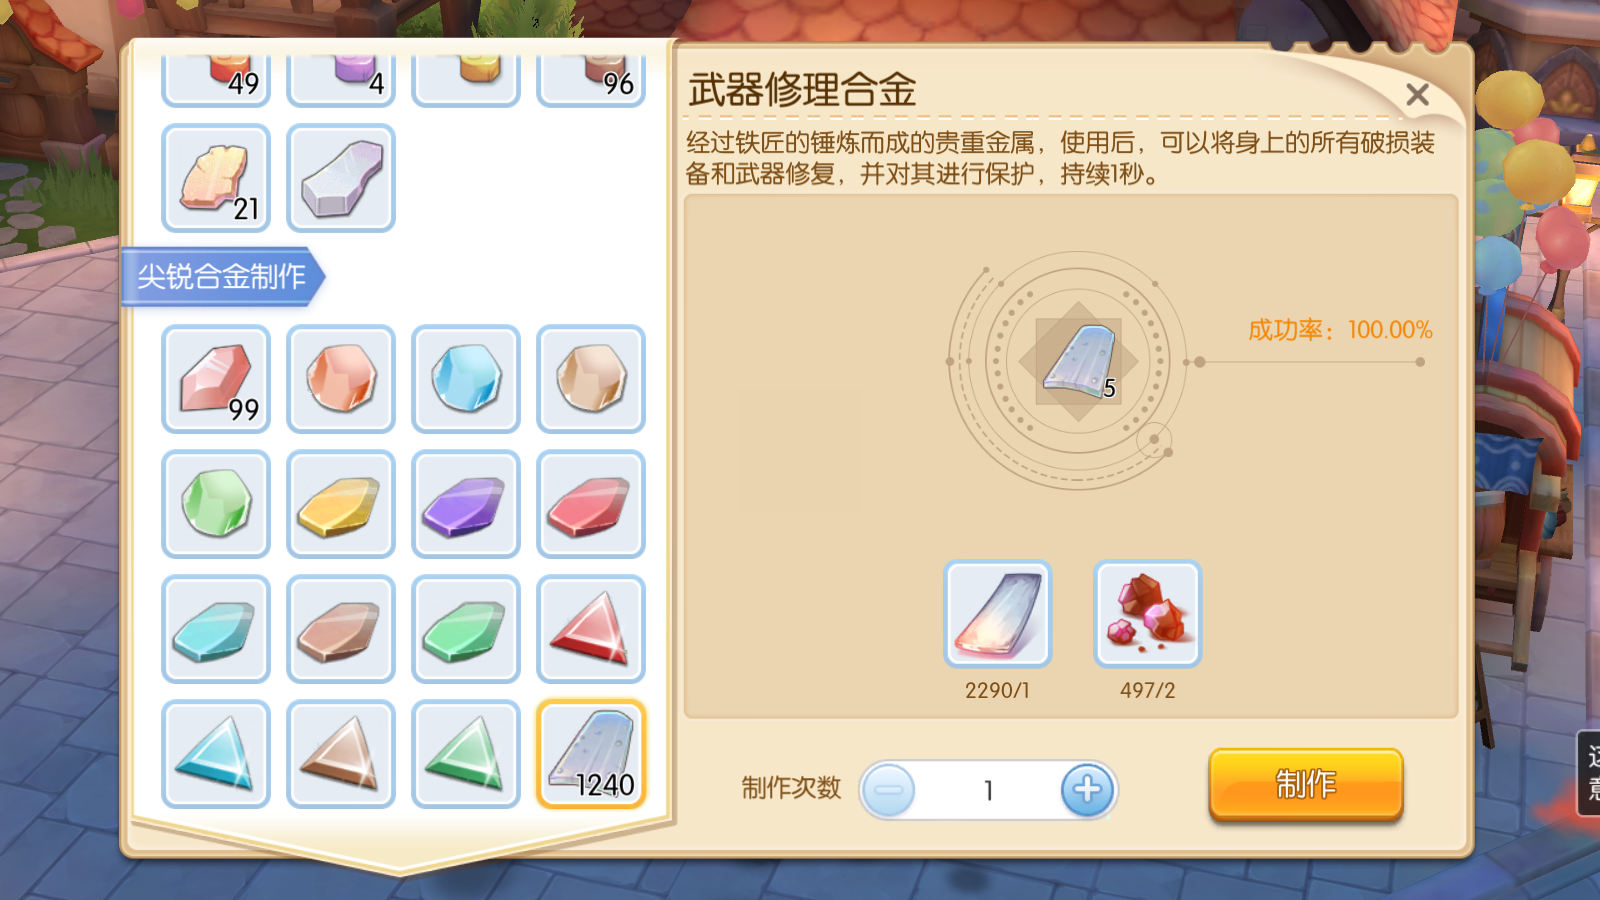Select the green triangle alloy
This screenshot has width=1600, height=900.
466,754
